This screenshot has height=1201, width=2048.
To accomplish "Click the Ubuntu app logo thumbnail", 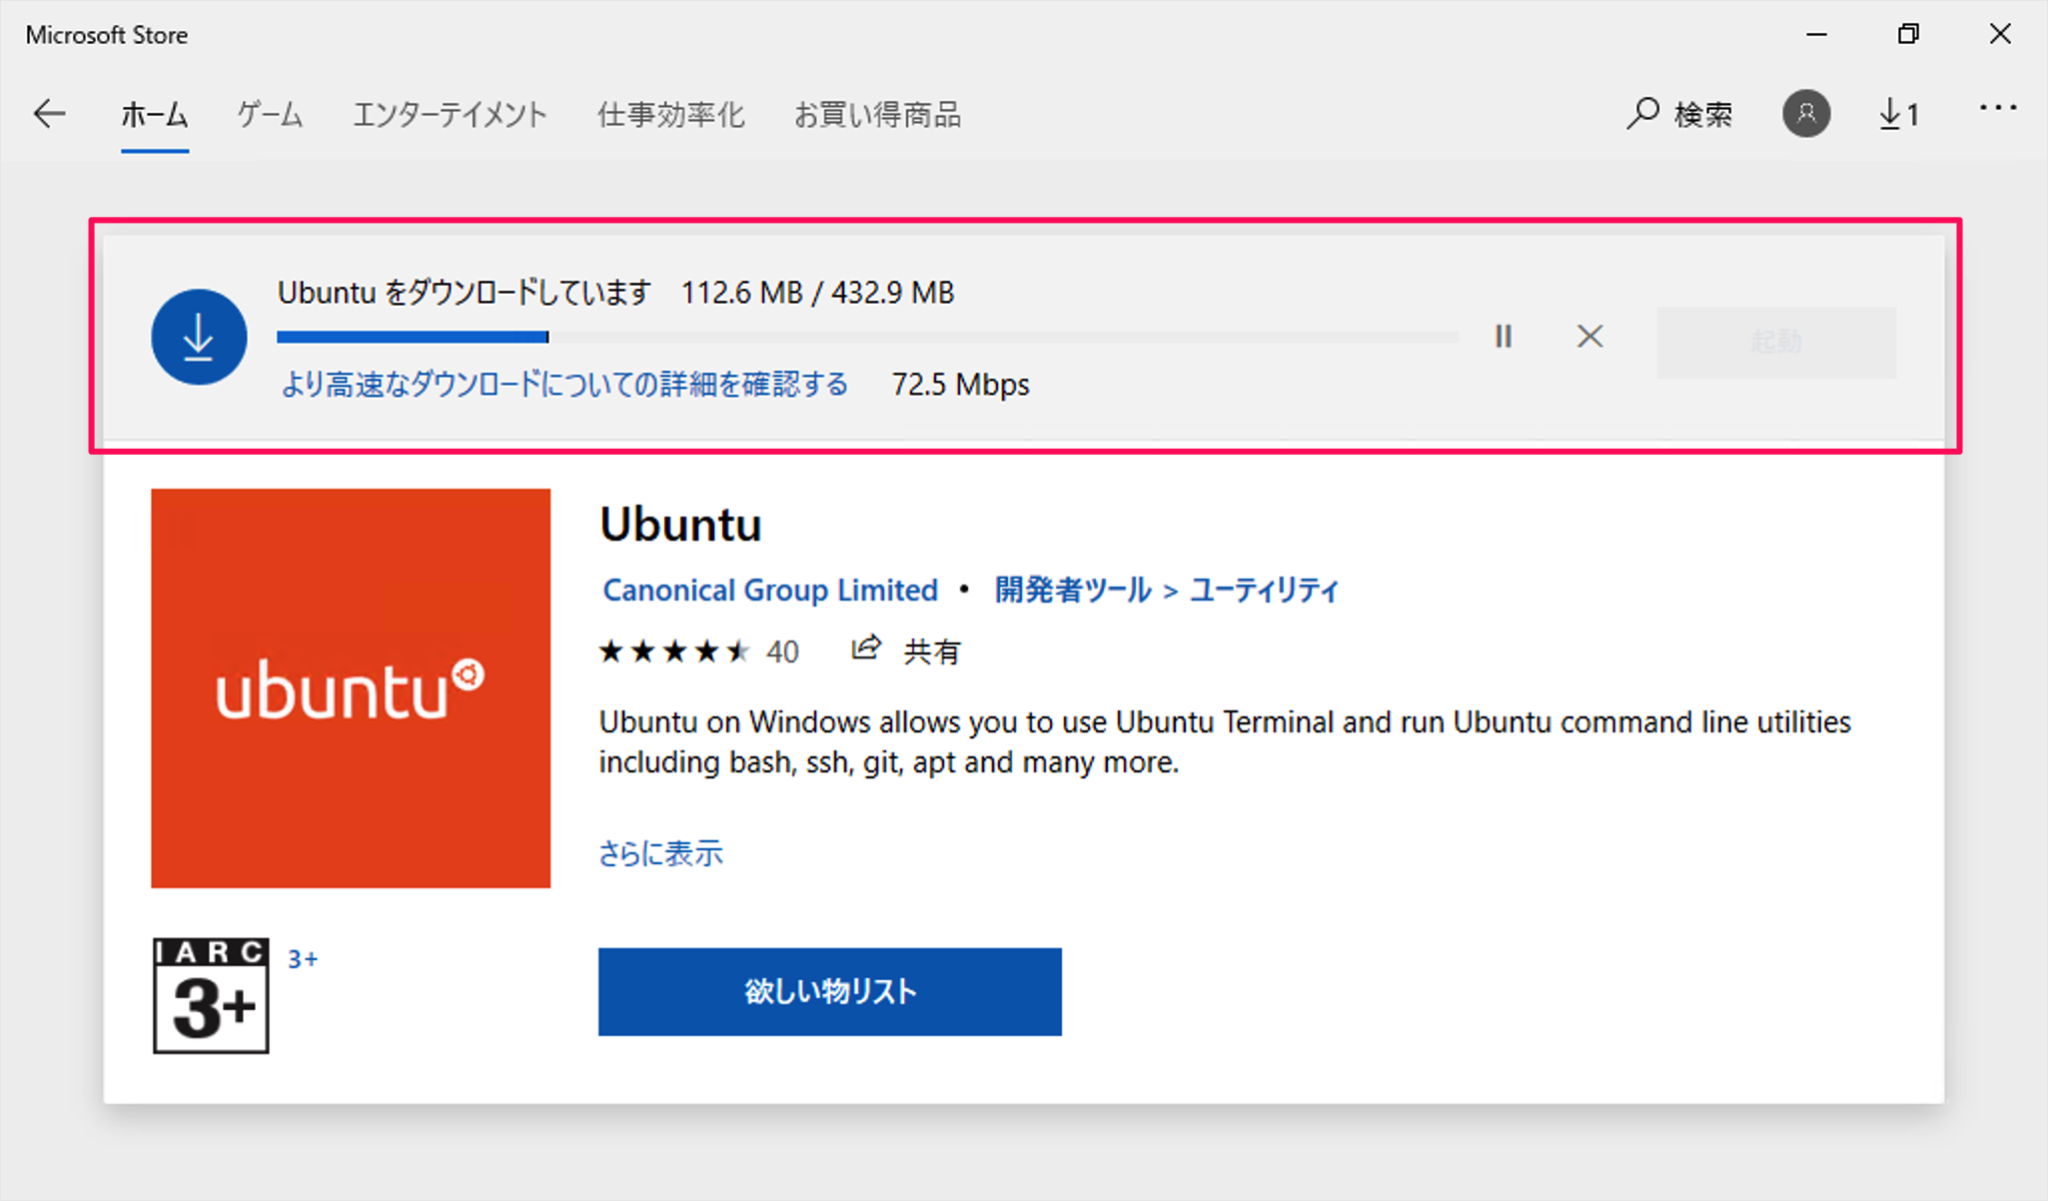I will coord(350,688).
